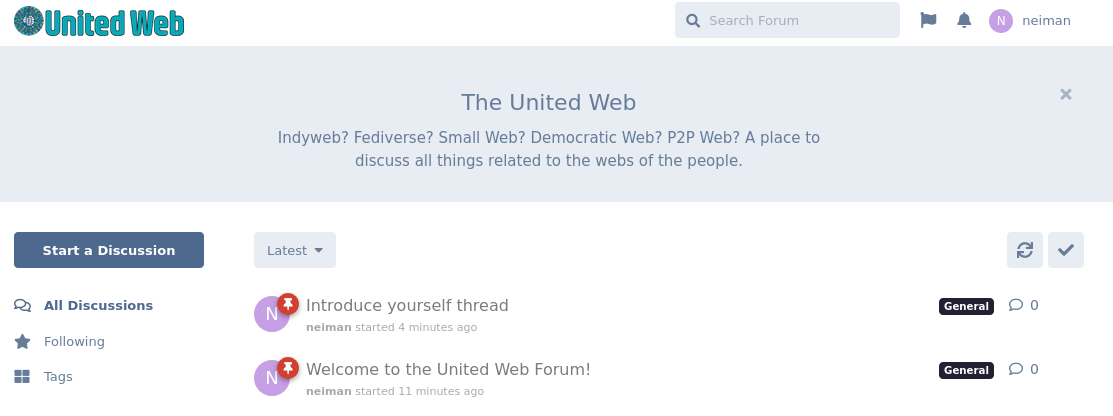
Task: Click the Start a Discussion button
Action: (x=109, y=250)
